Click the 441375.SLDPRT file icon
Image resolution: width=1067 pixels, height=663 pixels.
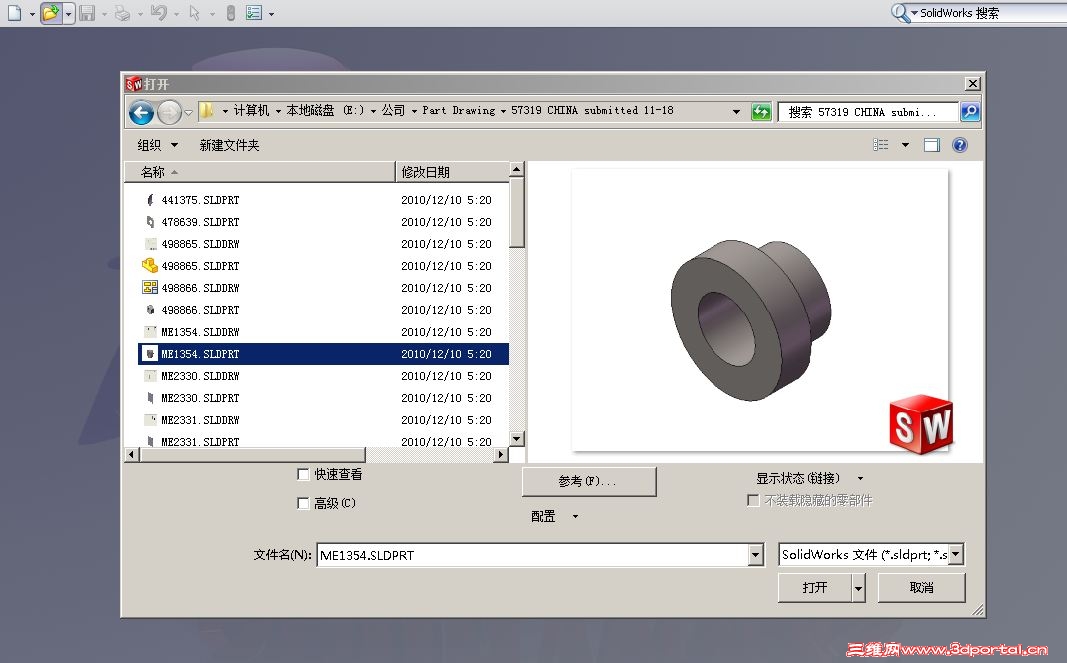(150, 199)
